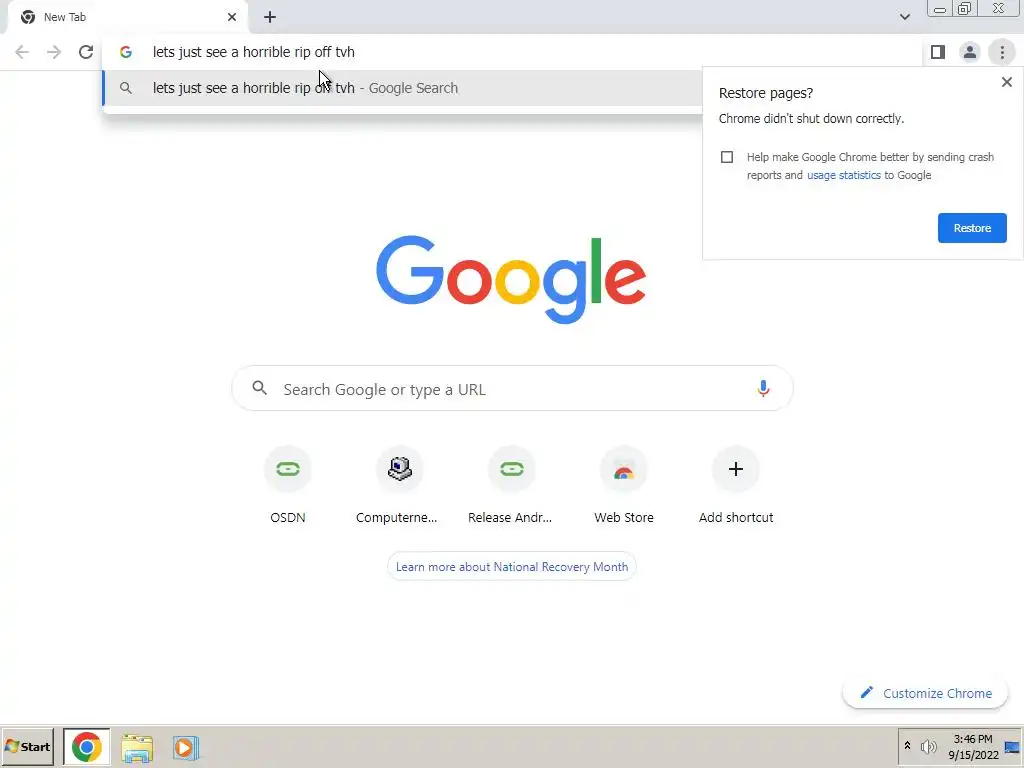Click the browser Forward arrow
This screenshot has width=1024, height=768.
click(54, 52)
